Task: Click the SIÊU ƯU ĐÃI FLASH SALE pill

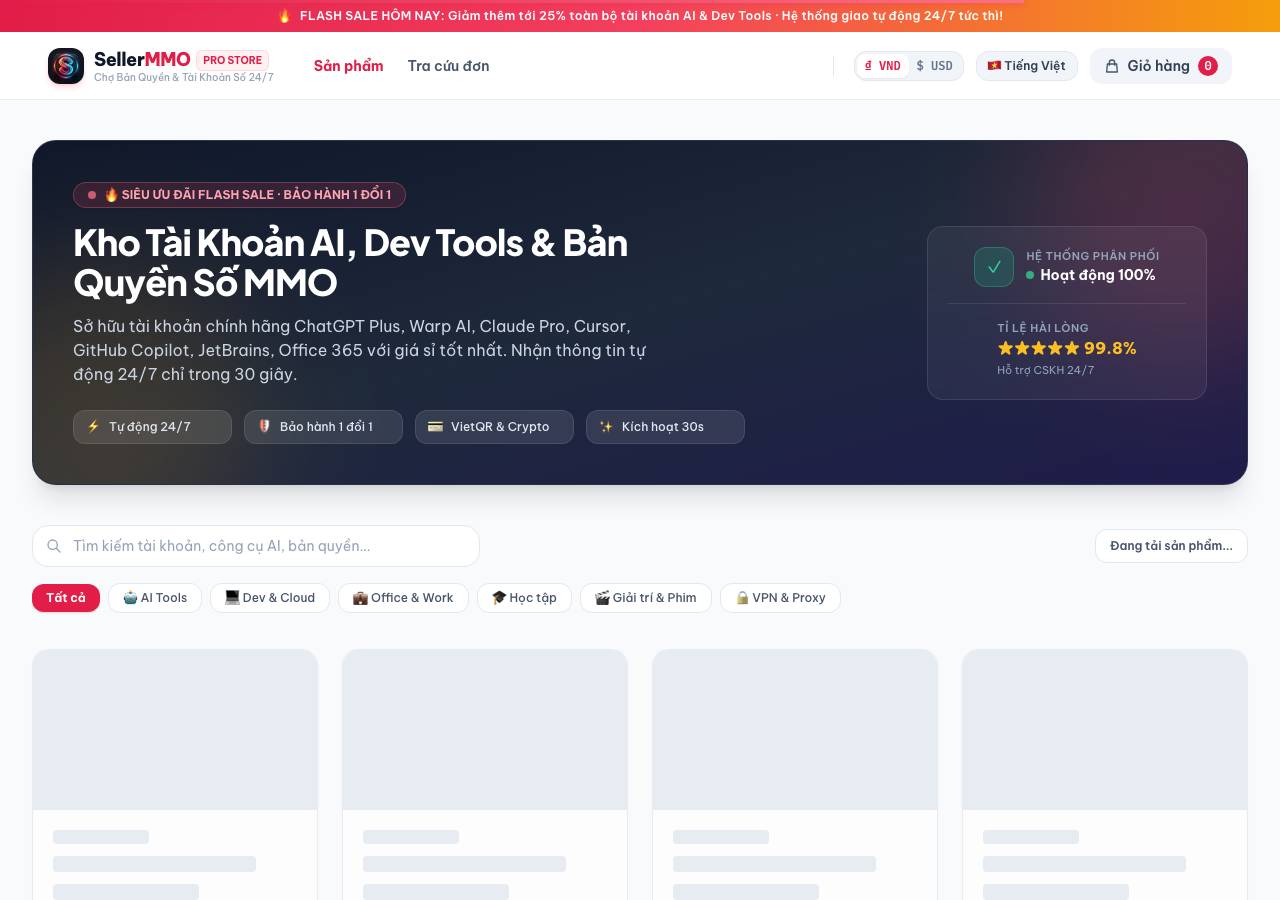Action: (239, 195)
